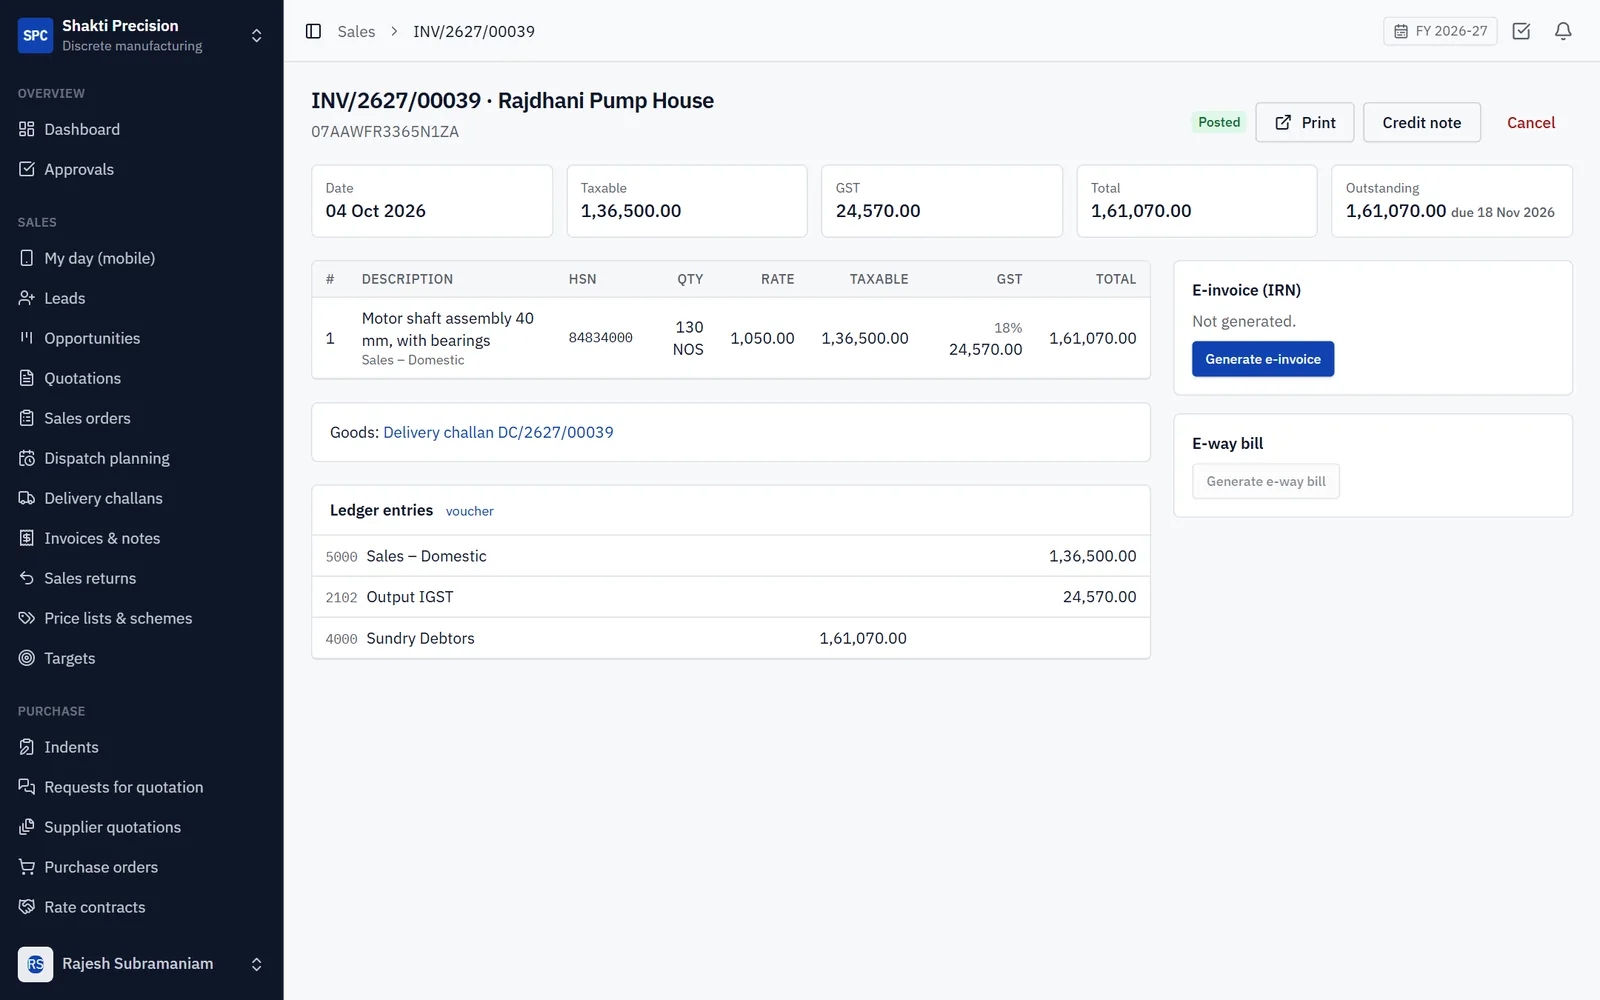Open the tasks checkbox icon in header
Image resolution: width=1600 pixels, height=1000 pixels.
[x=1521, y=31]
